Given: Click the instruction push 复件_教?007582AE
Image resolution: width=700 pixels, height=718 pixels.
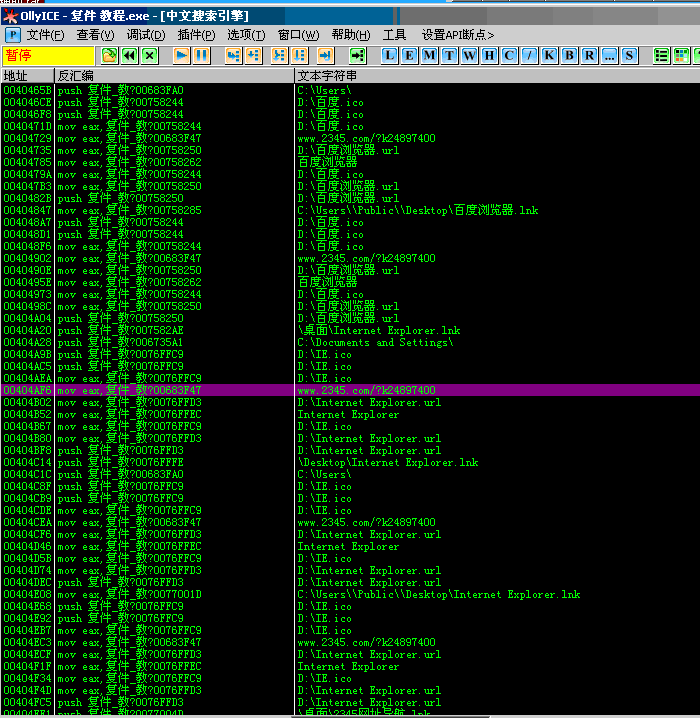Looking at the screenshot, I should click(120, 330).
